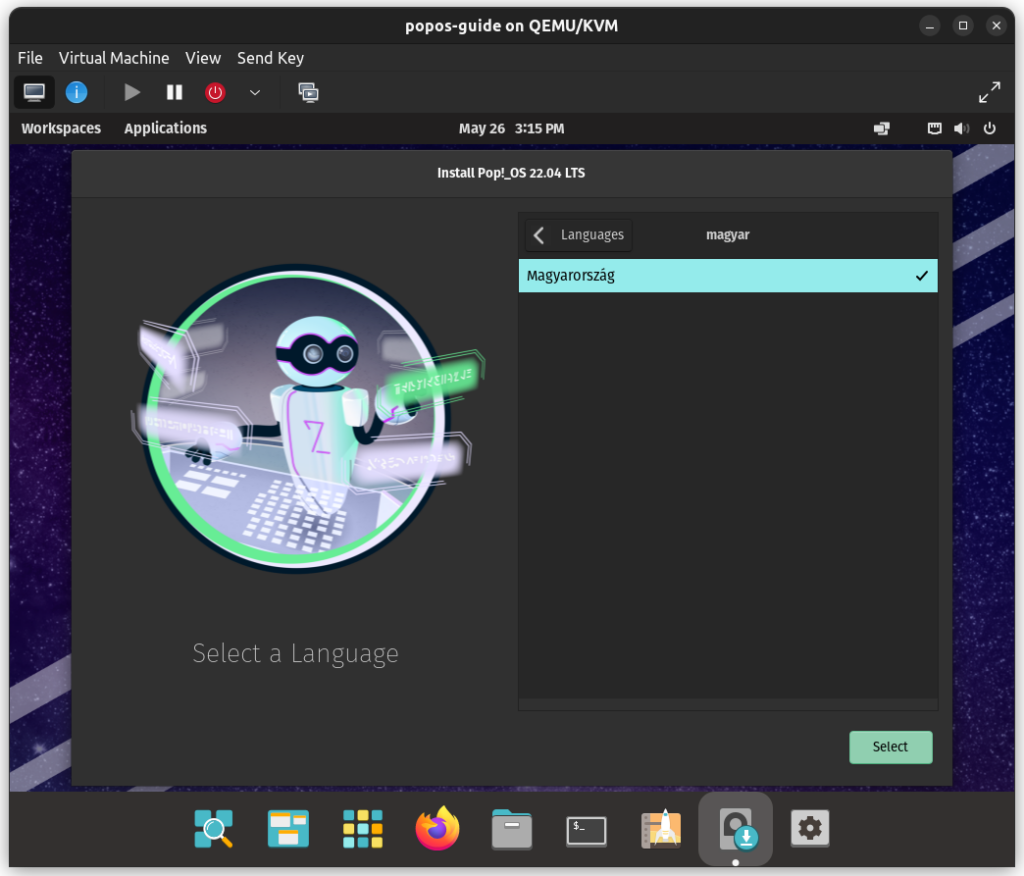Switch the viewer to fullscreen
This screenshot has width=1024, height=876.
(x=989, y=92)
